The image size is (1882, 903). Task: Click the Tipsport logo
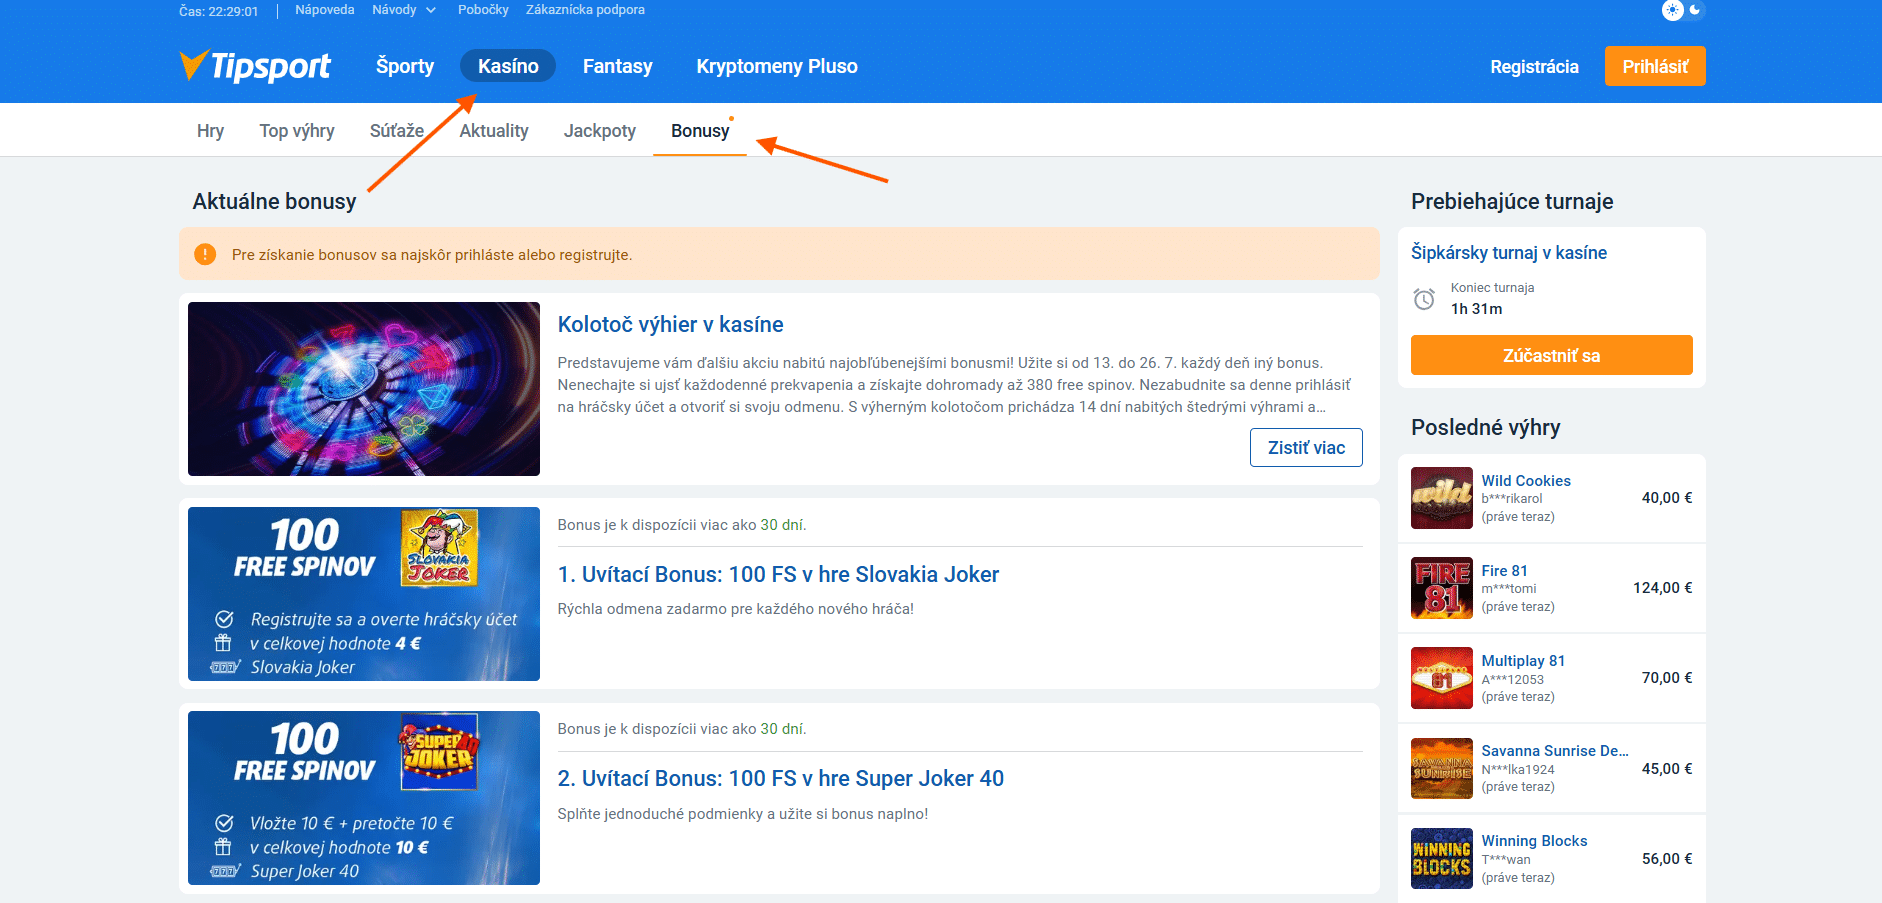[255, 66]
